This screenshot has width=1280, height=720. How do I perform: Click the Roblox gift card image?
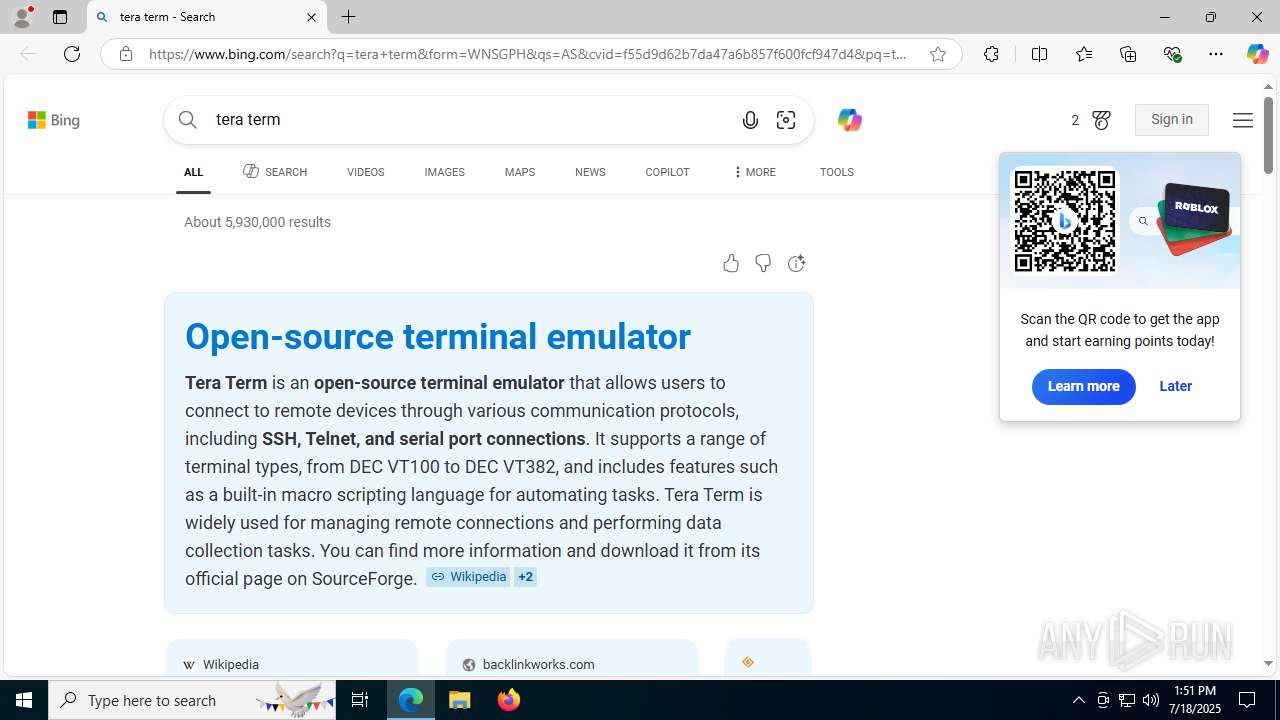(1194, 217)
